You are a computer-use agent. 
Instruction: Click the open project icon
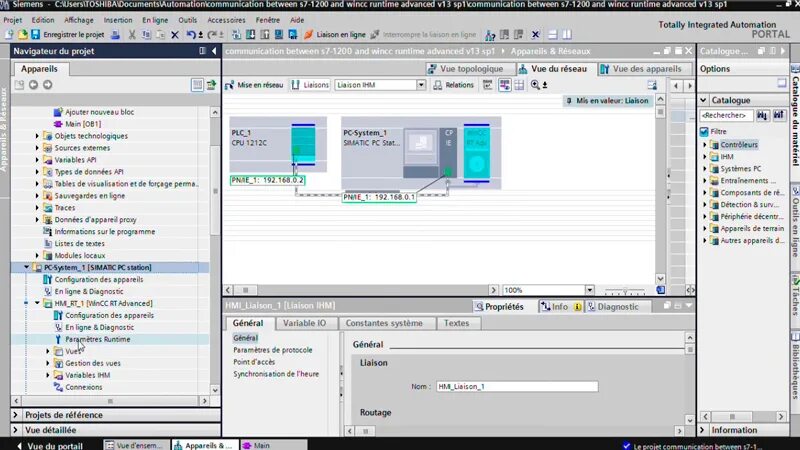point(22,35)
